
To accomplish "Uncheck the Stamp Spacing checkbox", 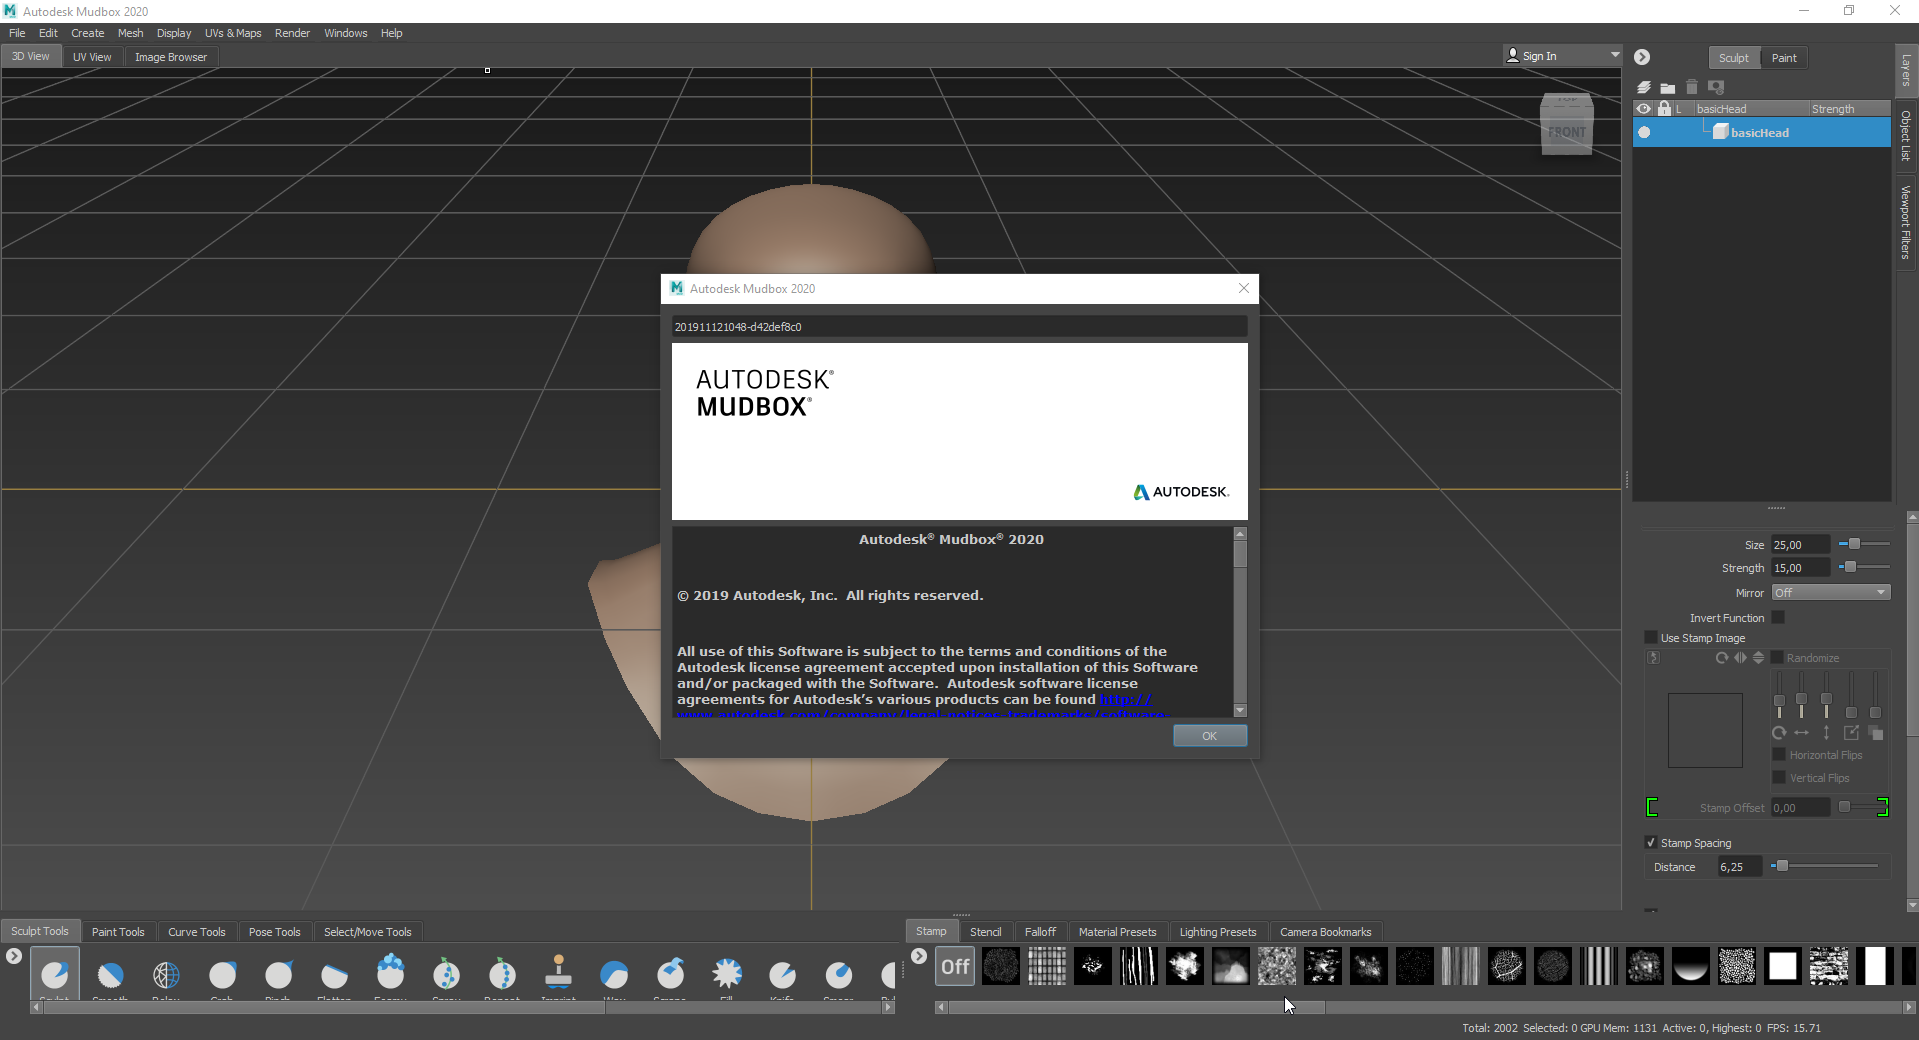I will point(1651,843).
